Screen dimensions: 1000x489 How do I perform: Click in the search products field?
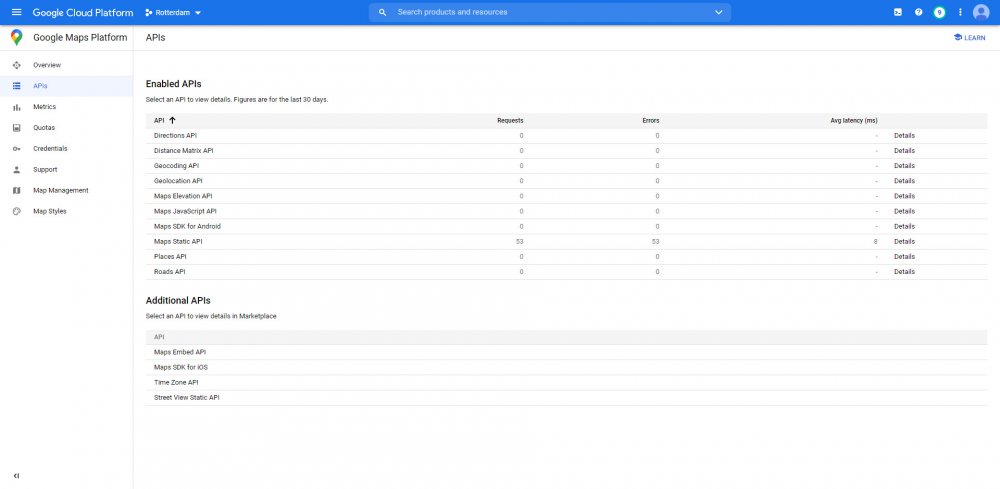[x=550, y=12]
